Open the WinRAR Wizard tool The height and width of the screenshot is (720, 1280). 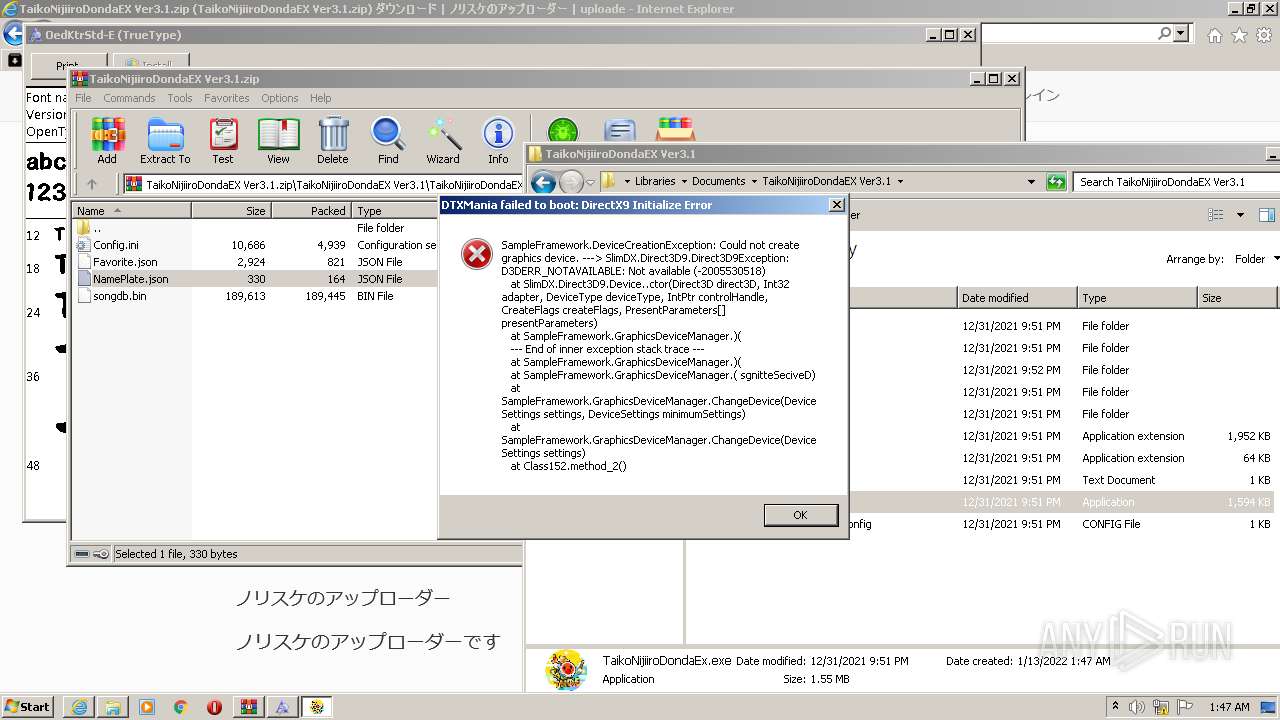click(x=443, y=141)
